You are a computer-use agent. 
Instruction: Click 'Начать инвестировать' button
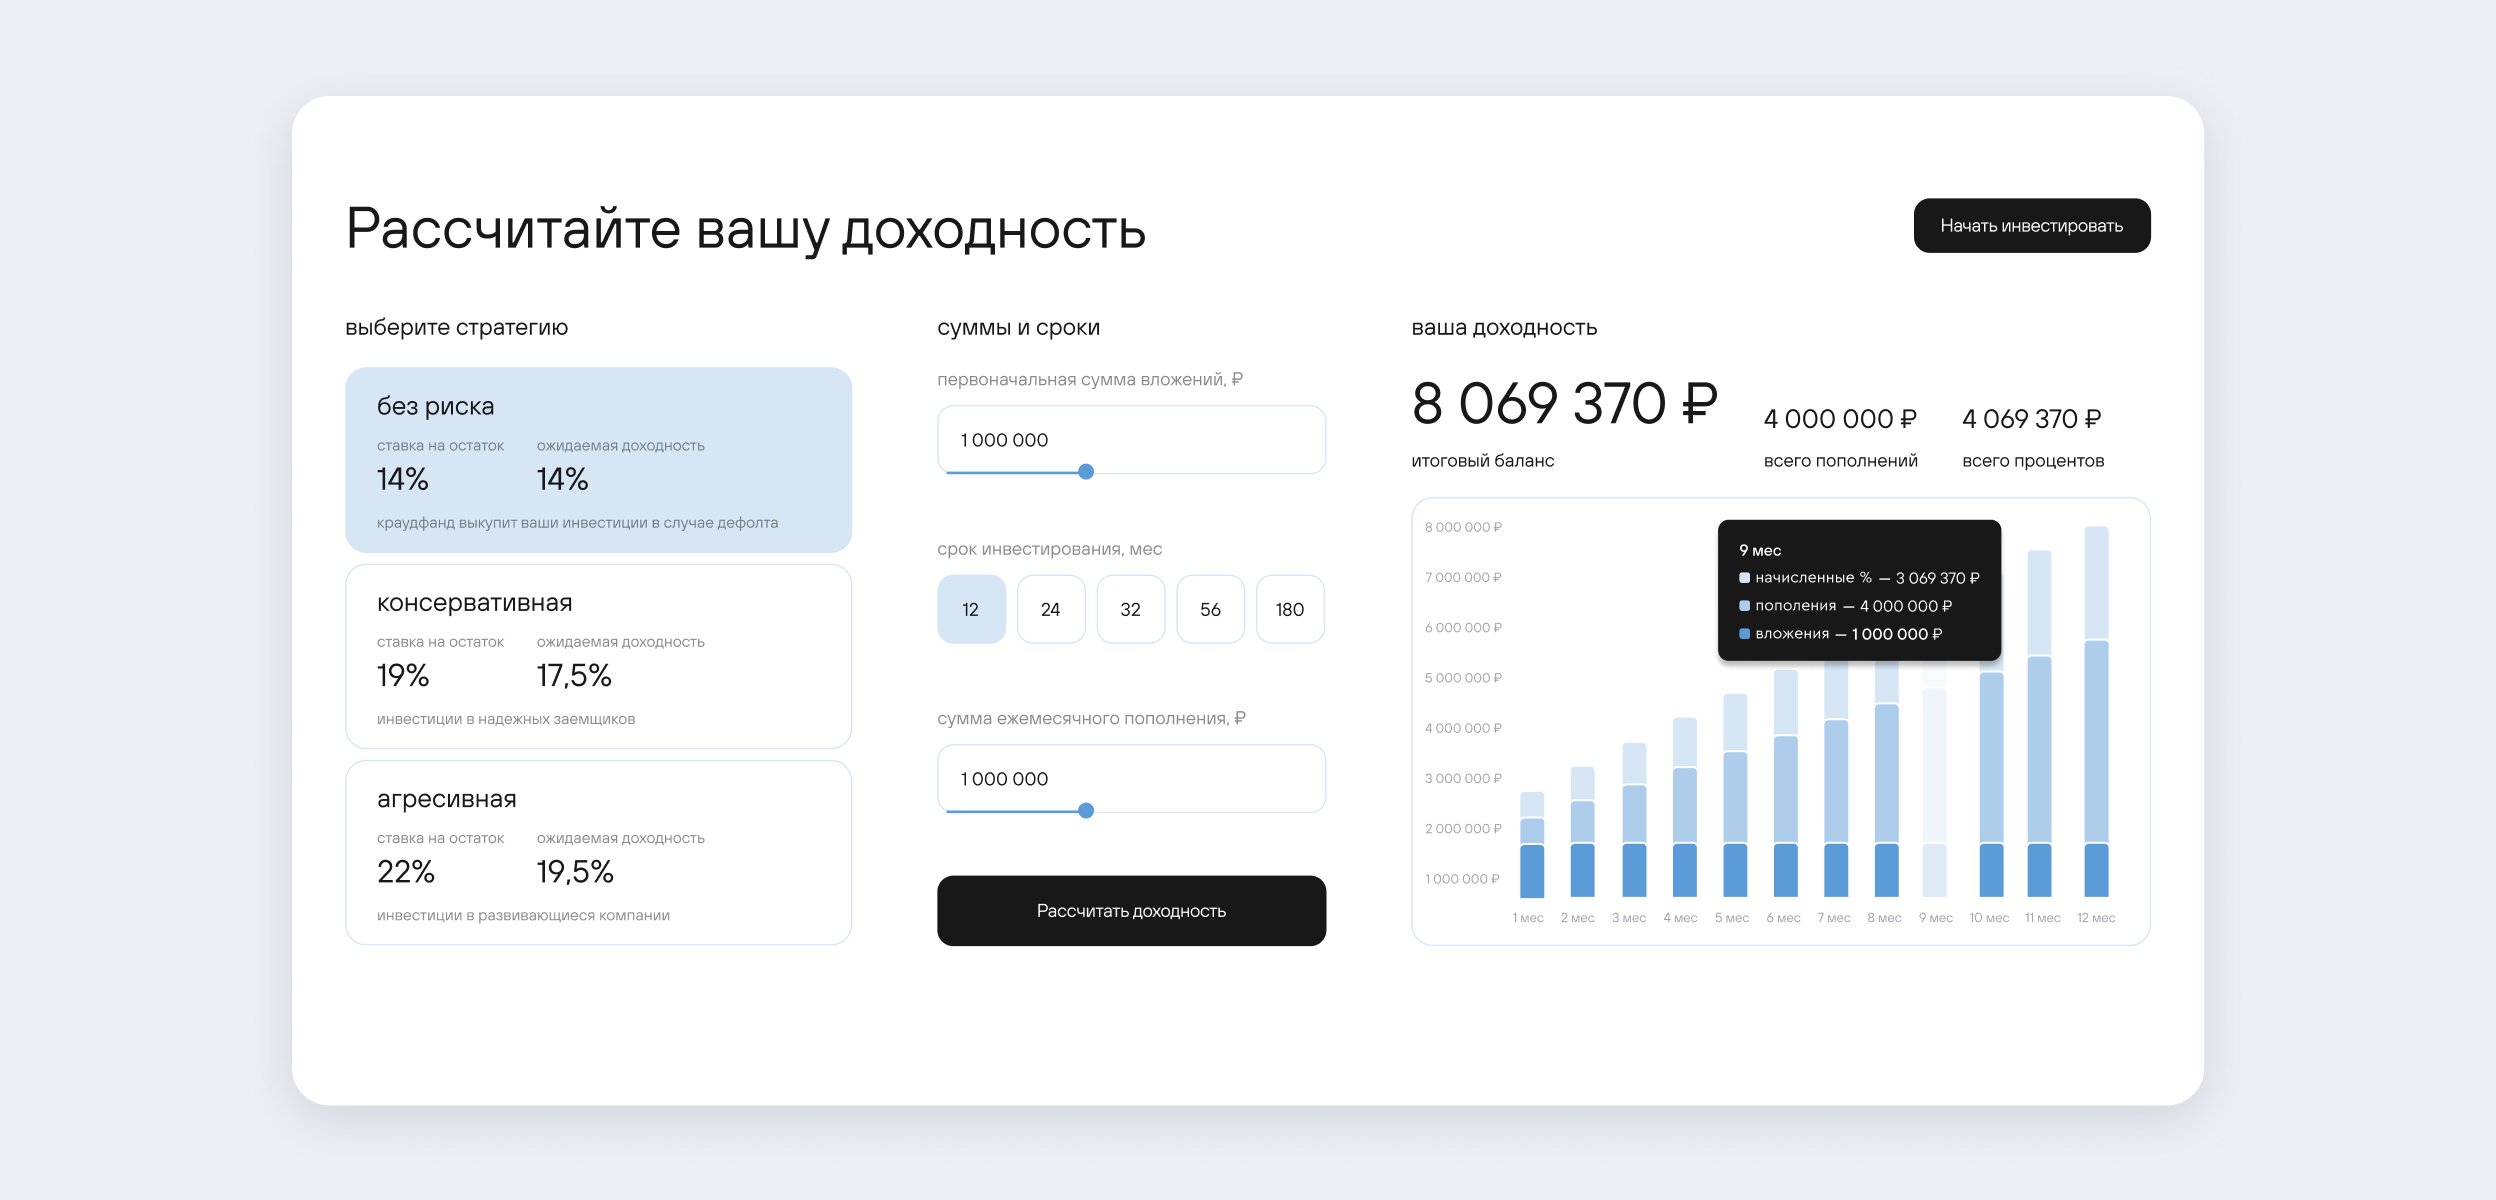(x=2031, y=226)
